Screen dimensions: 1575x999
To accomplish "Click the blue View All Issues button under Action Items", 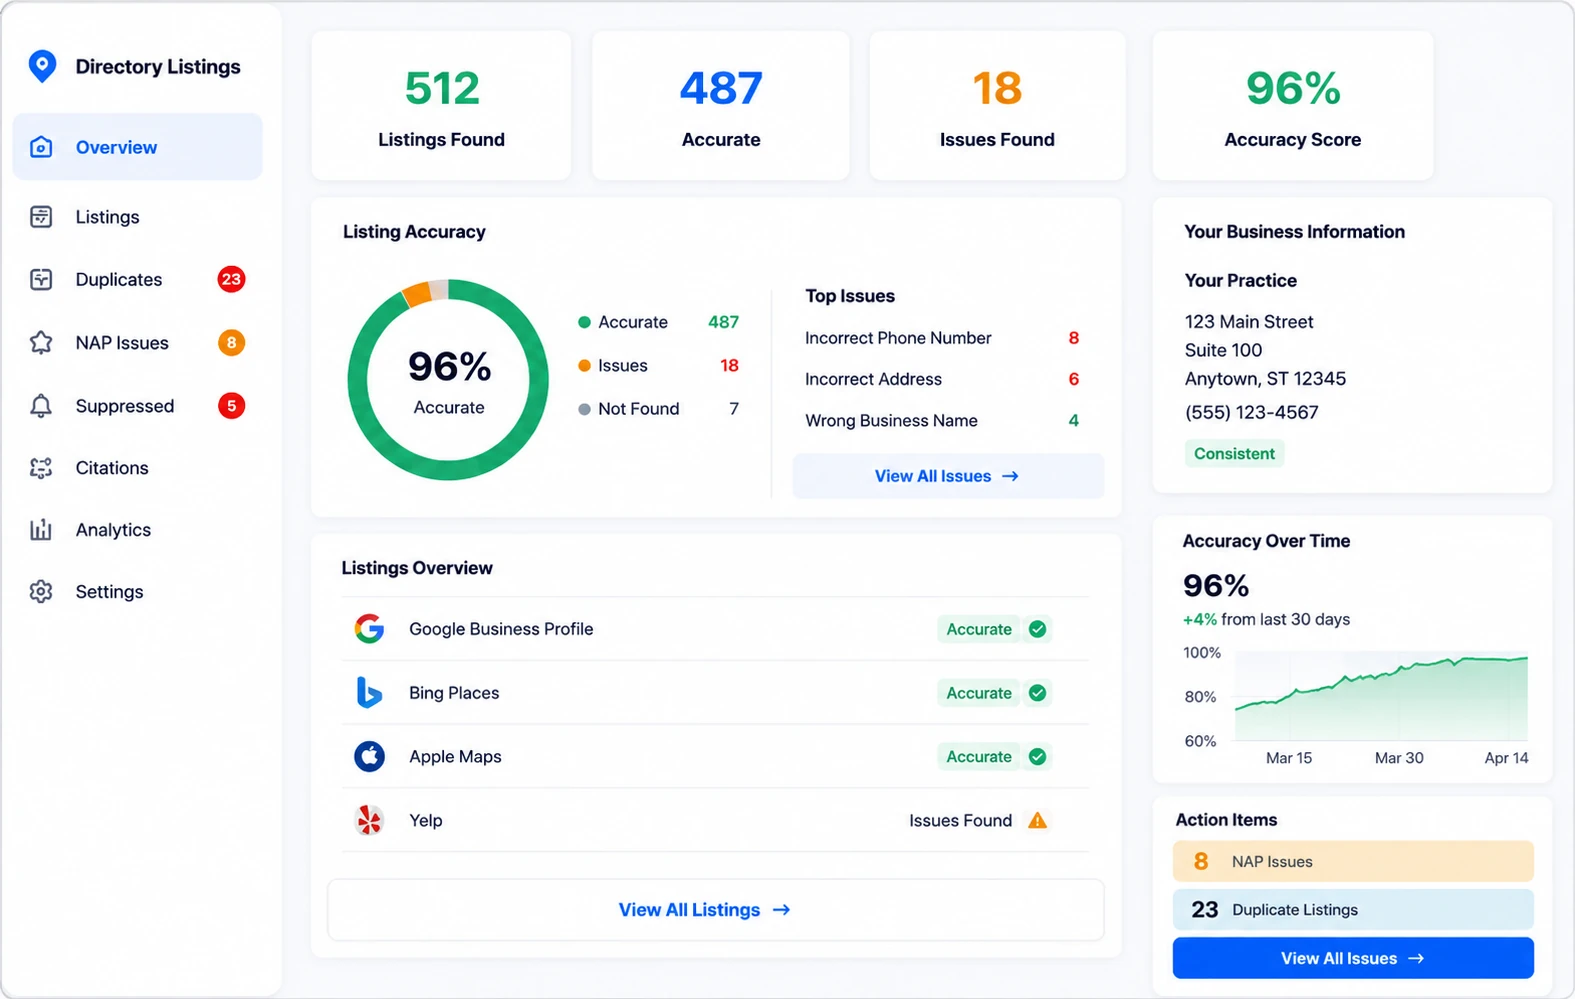I will (x=1353, y=958).
